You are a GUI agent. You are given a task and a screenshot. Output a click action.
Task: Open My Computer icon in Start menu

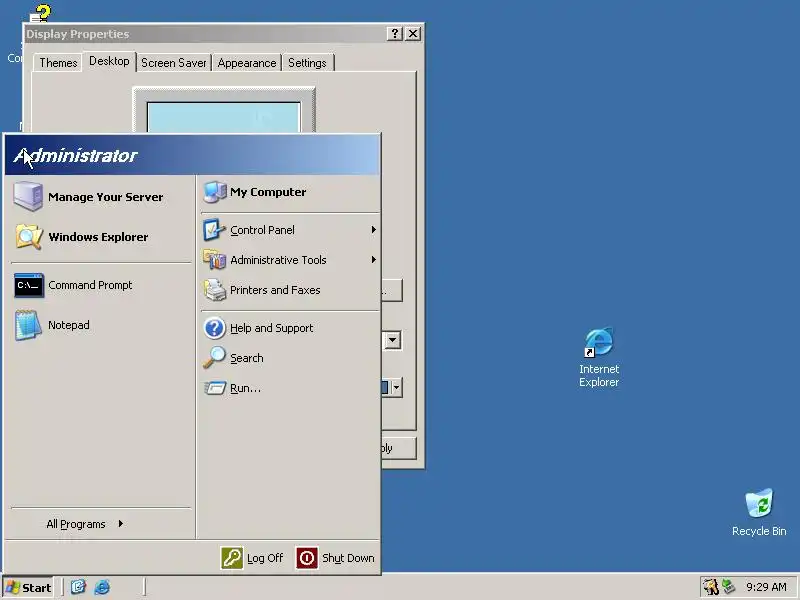click(215, 192)
